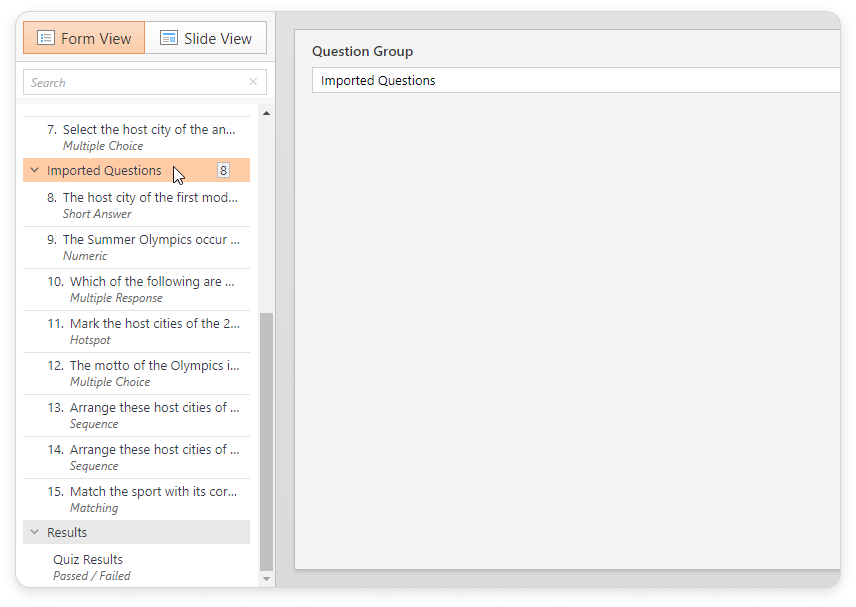Image resolution: width=856 pixels, height=607 pixels.
Task: Click the scroll up arrow in question list
Action: pos(266,114)
